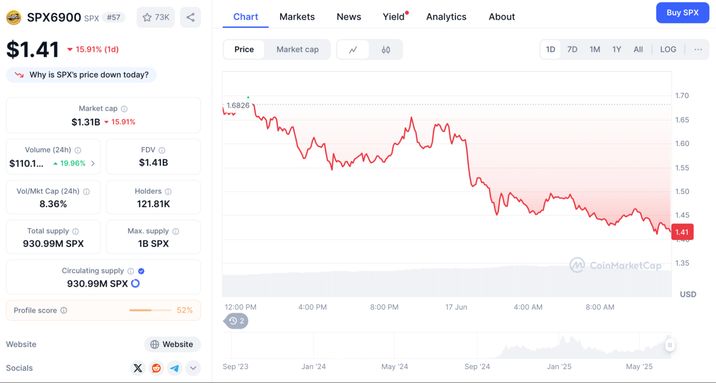Image resolution: width=716 pixels, height=383 pixels.
Task: Select All time range
Action: pyautogui.click(x=638, y=50)
